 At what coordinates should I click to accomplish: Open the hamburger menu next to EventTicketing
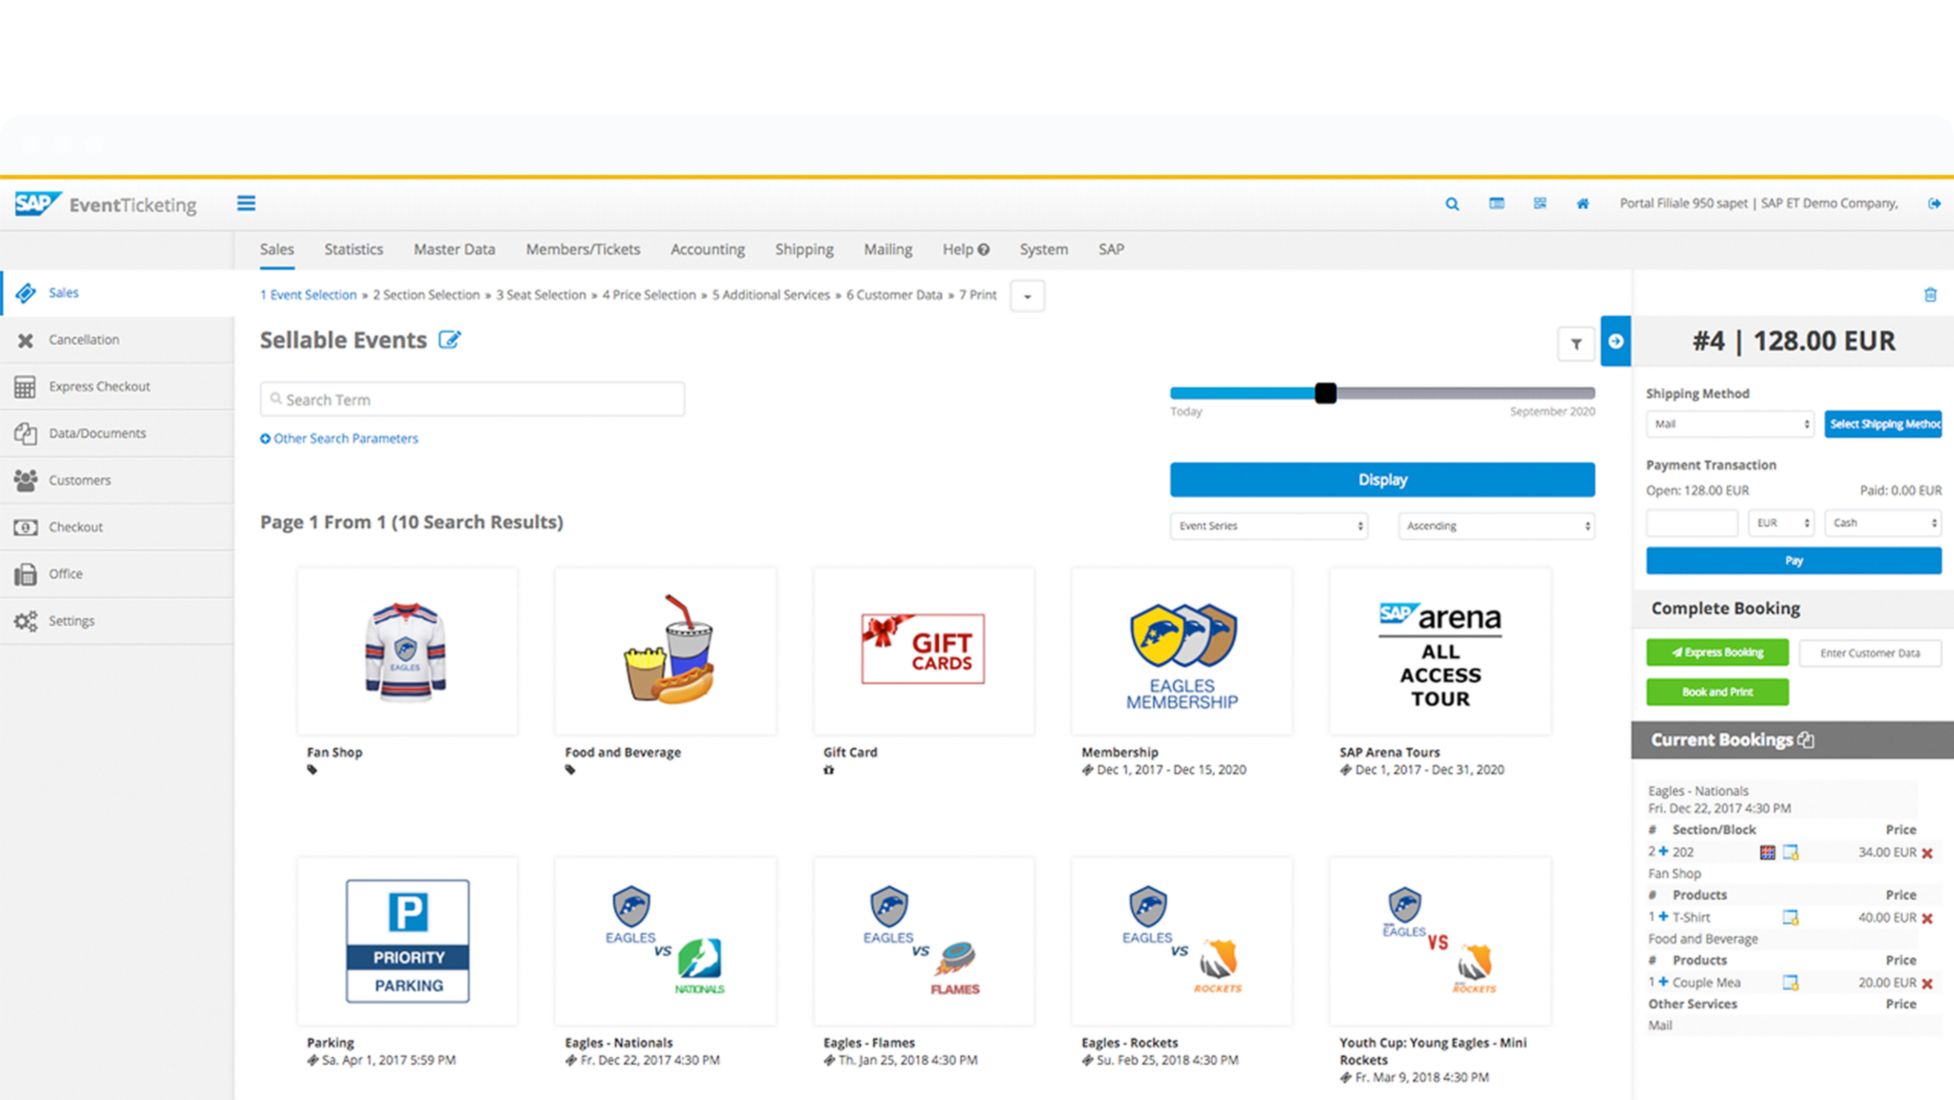(x=246, y=204)
